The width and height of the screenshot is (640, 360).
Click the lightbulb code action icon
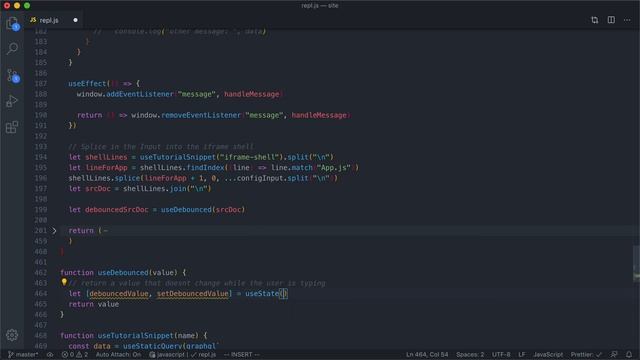tap(64, 282)
